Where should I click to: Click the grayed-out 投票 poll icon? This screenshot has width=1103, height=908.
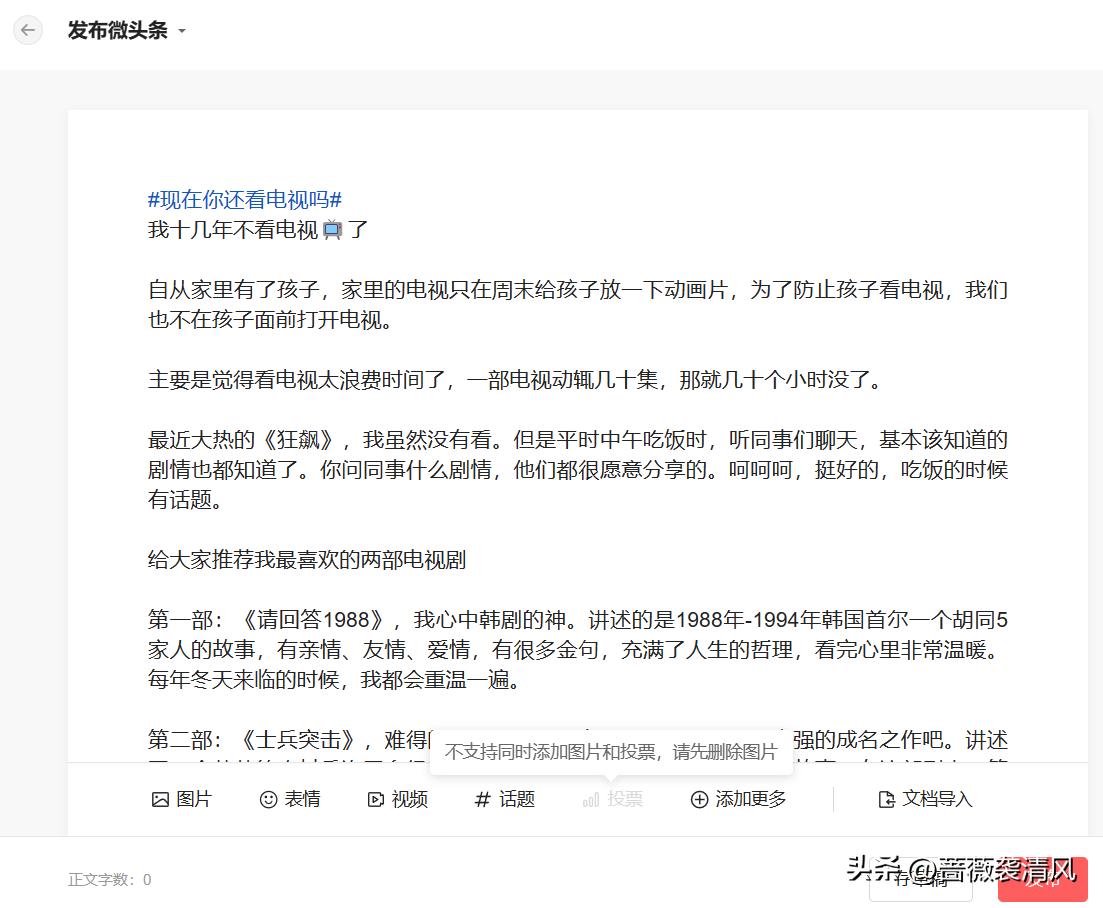click(x=590, y=799)
